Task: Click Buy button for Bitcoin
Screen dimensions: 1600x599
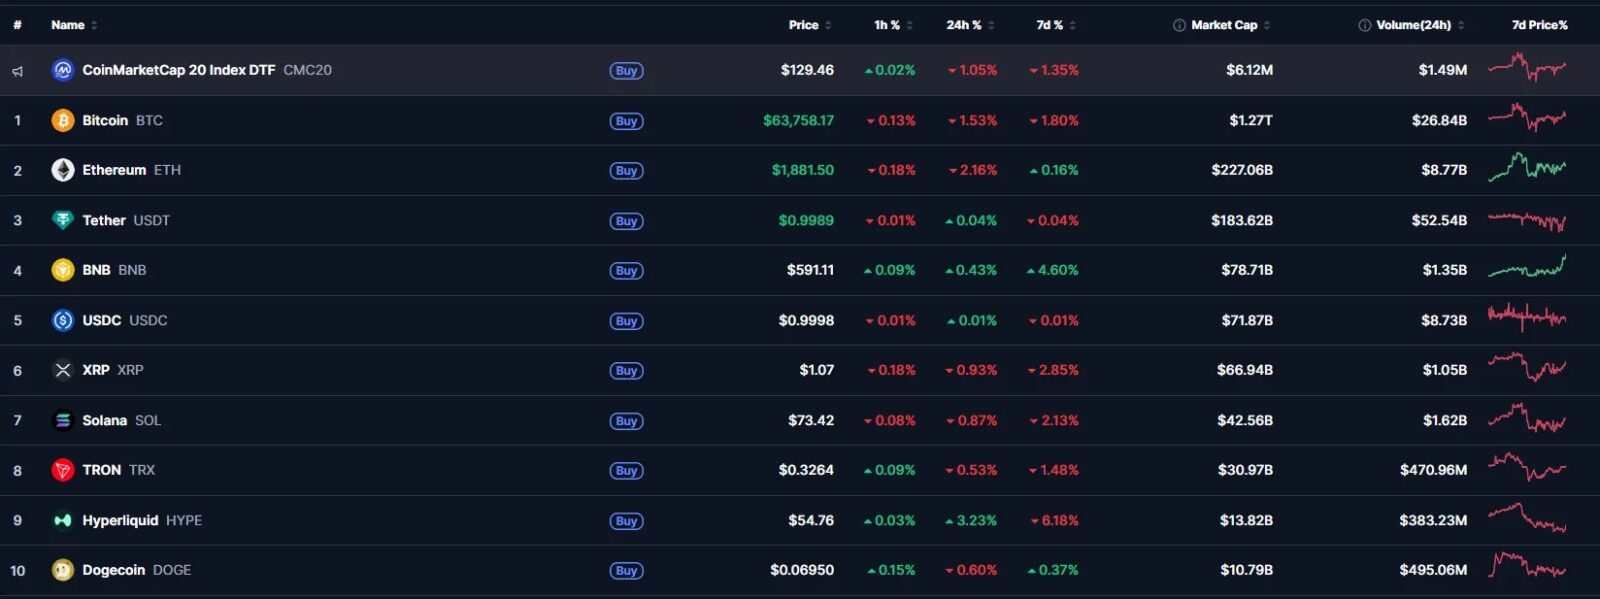Action: pyautogui.click(x=626, y=121)
